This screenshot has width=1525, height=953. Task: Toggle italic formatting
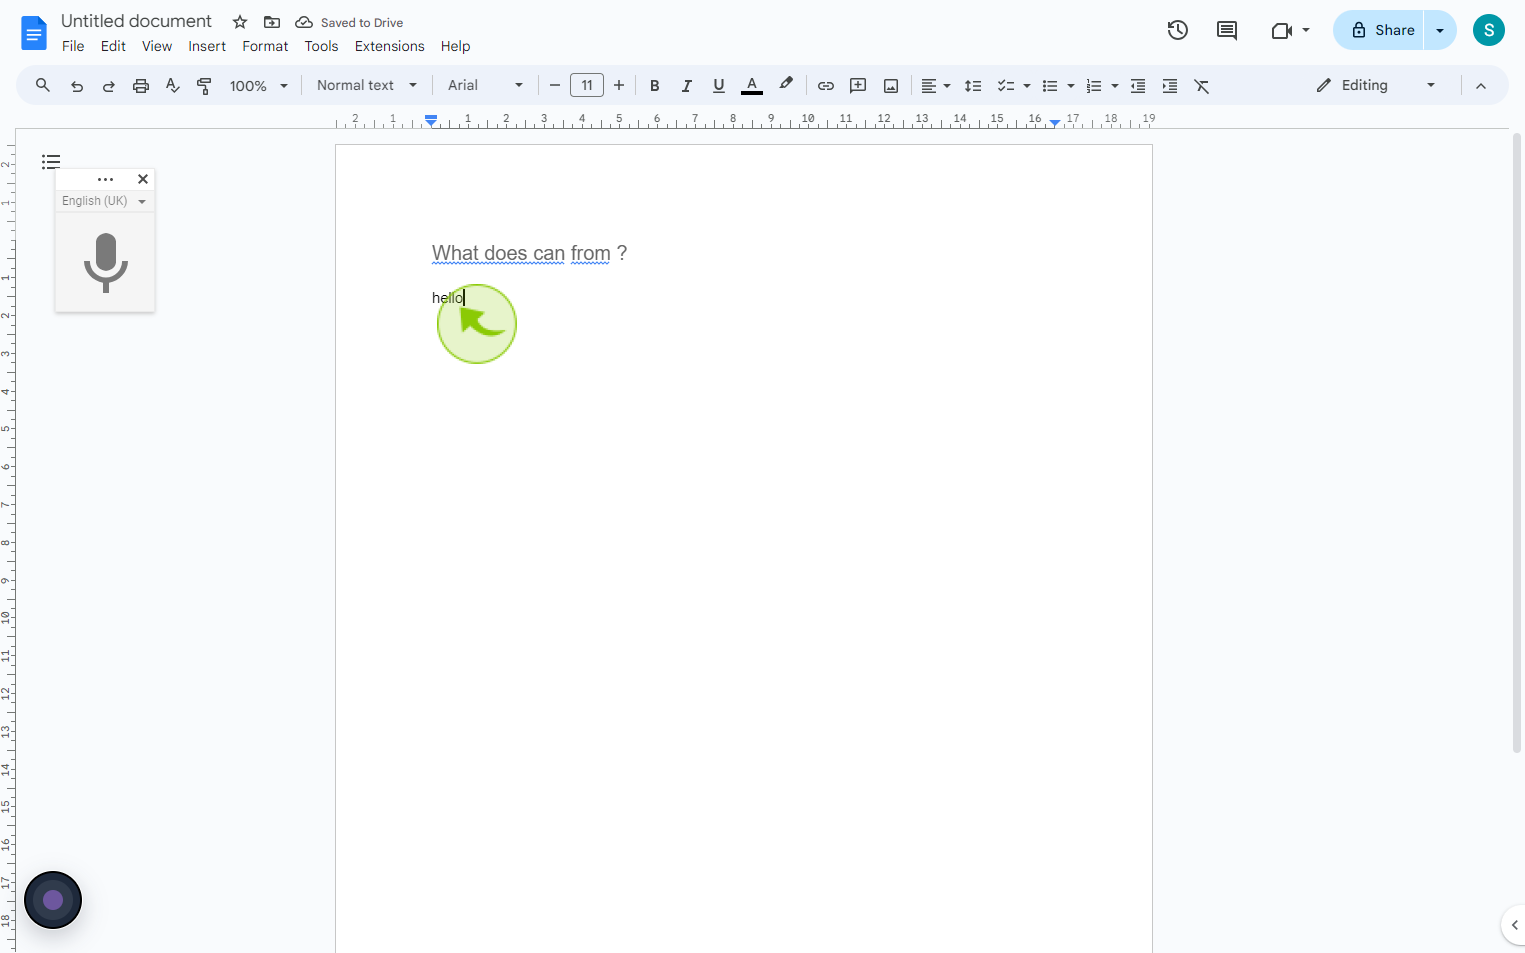[x=687, y=86]
